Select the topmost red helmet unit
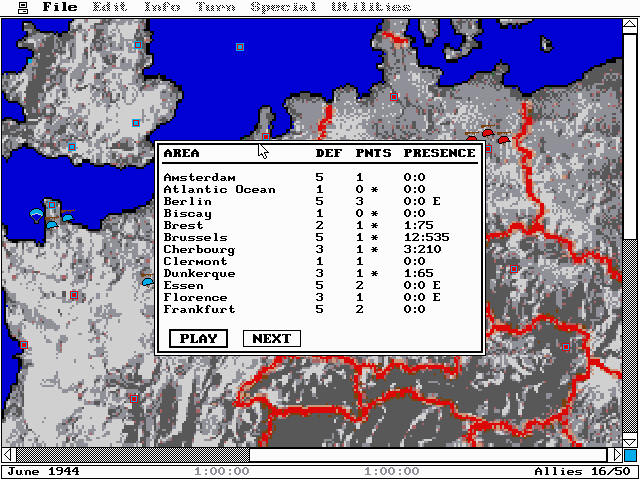 click(487, 133)
